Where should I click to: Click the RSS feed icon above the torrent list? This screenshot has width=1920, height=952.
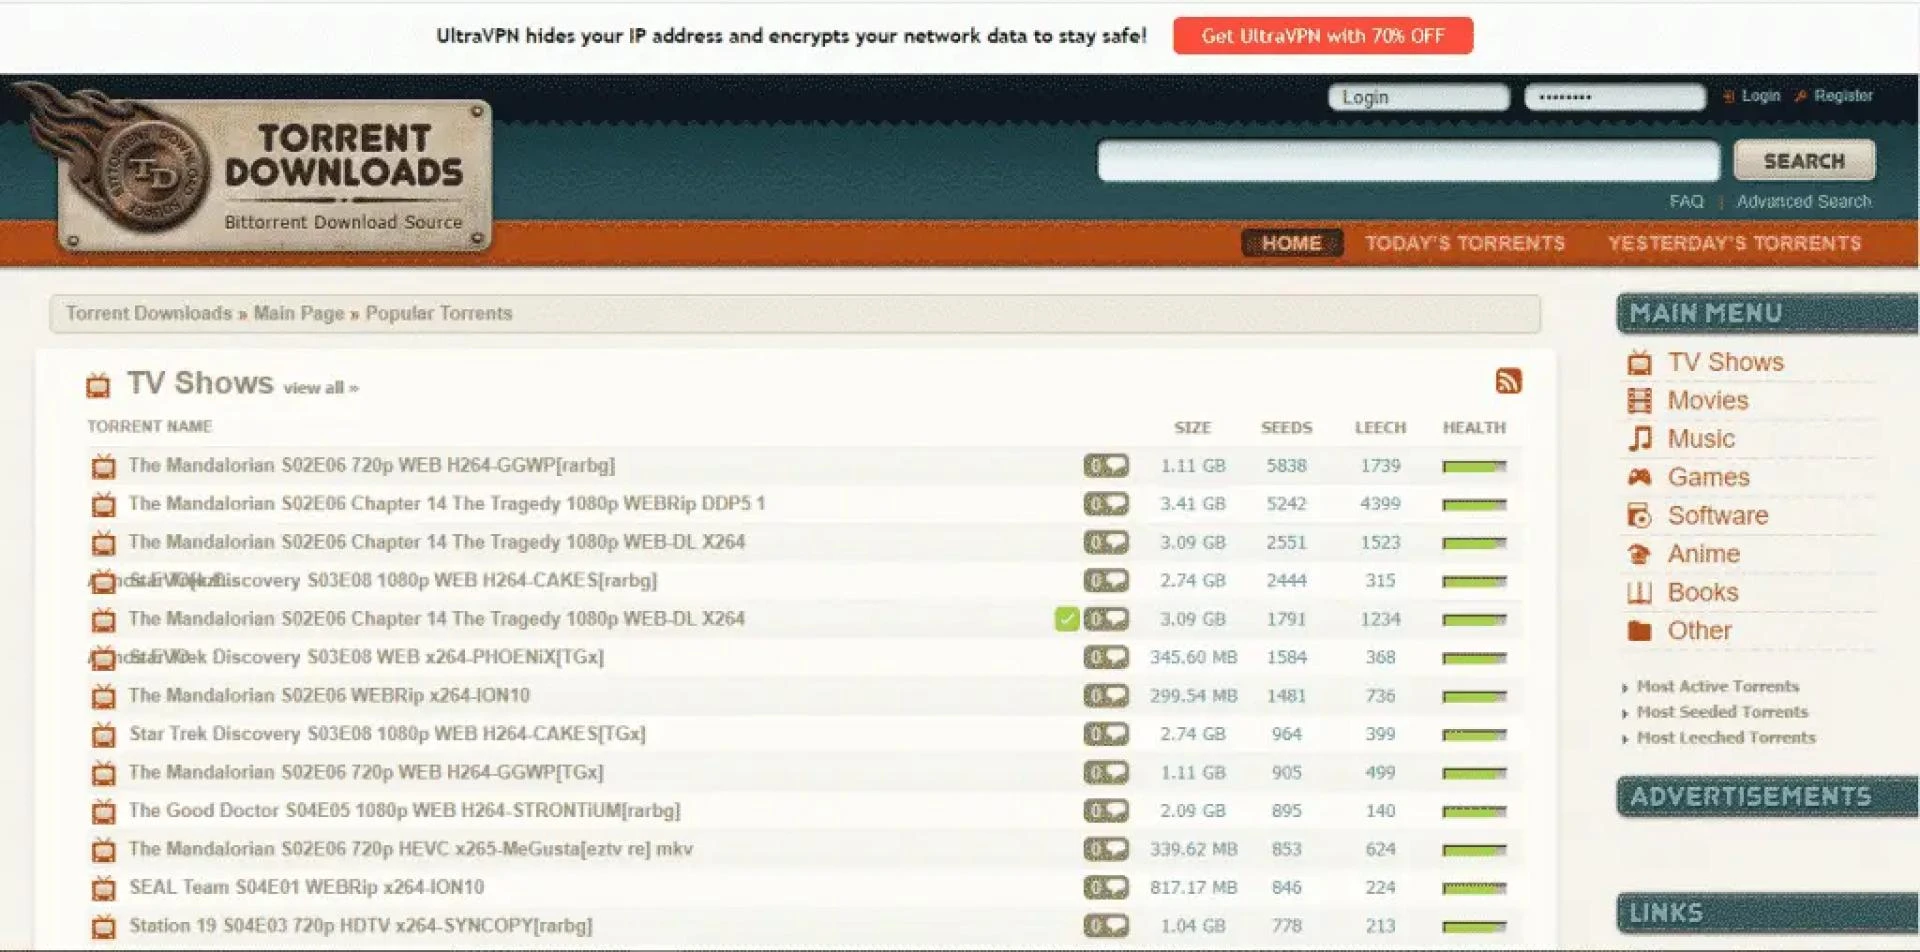point(1510,381)
